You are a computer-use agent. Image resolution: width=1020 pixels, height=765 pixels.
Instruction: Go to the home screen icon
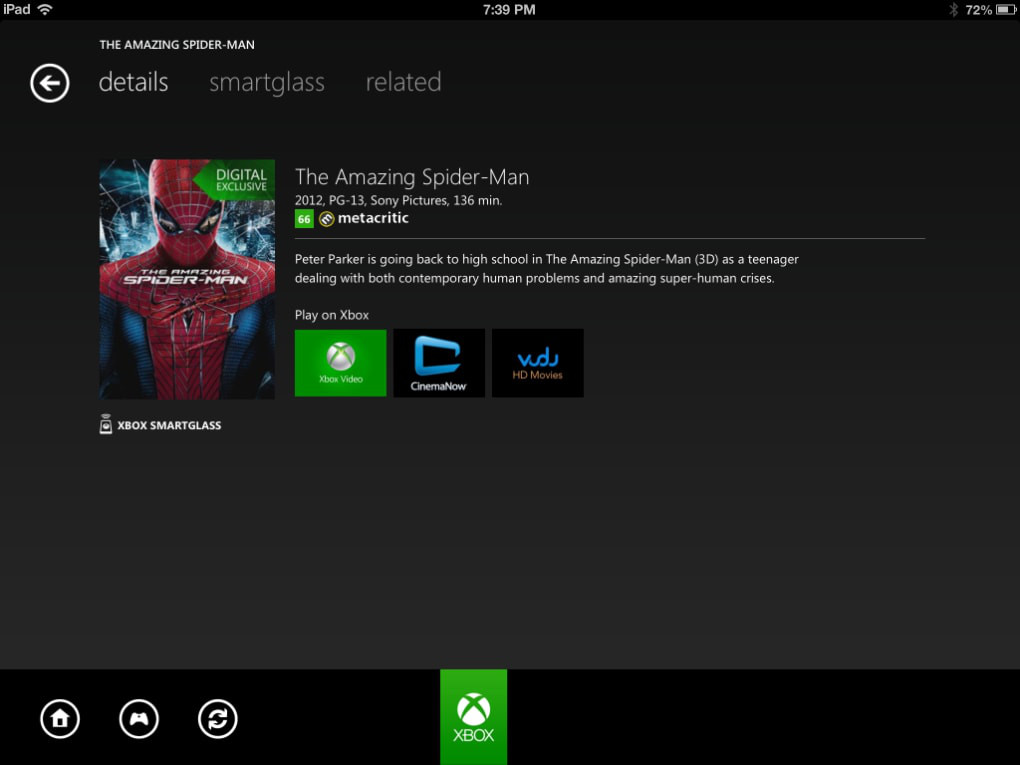point(60,719)
